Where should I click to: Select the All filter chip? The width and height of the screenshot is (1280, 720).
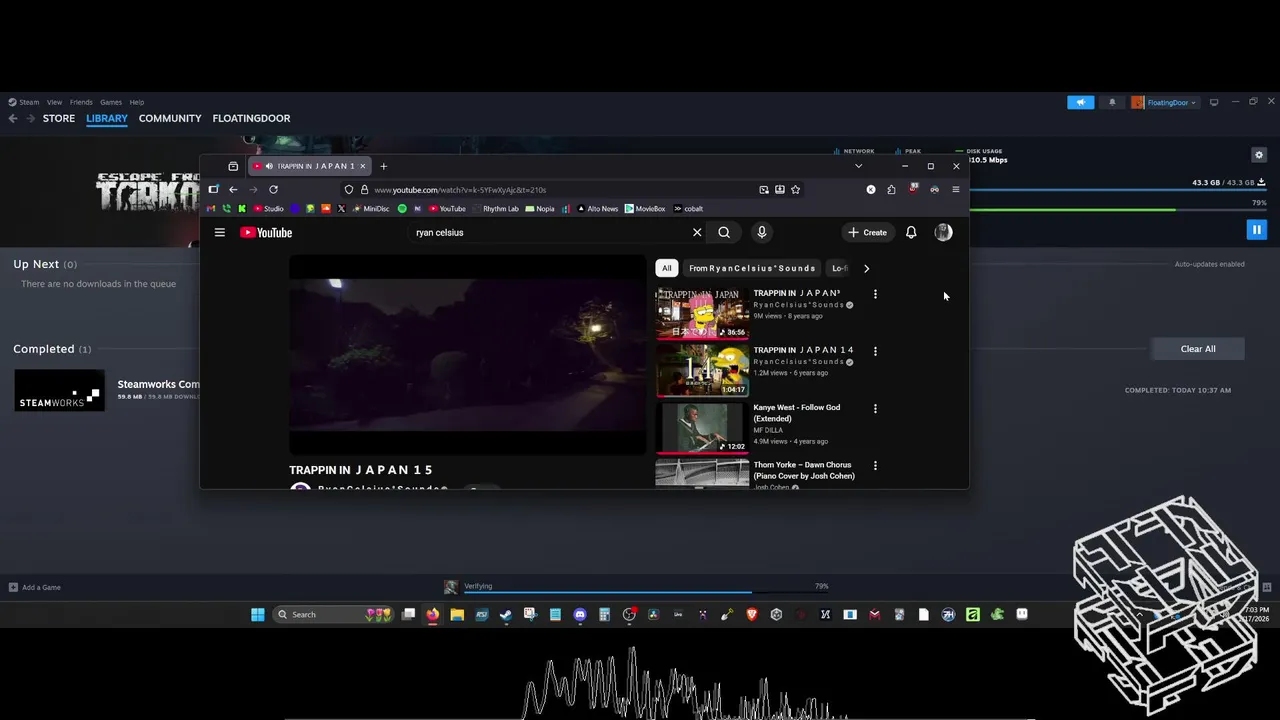coord(667,268)
